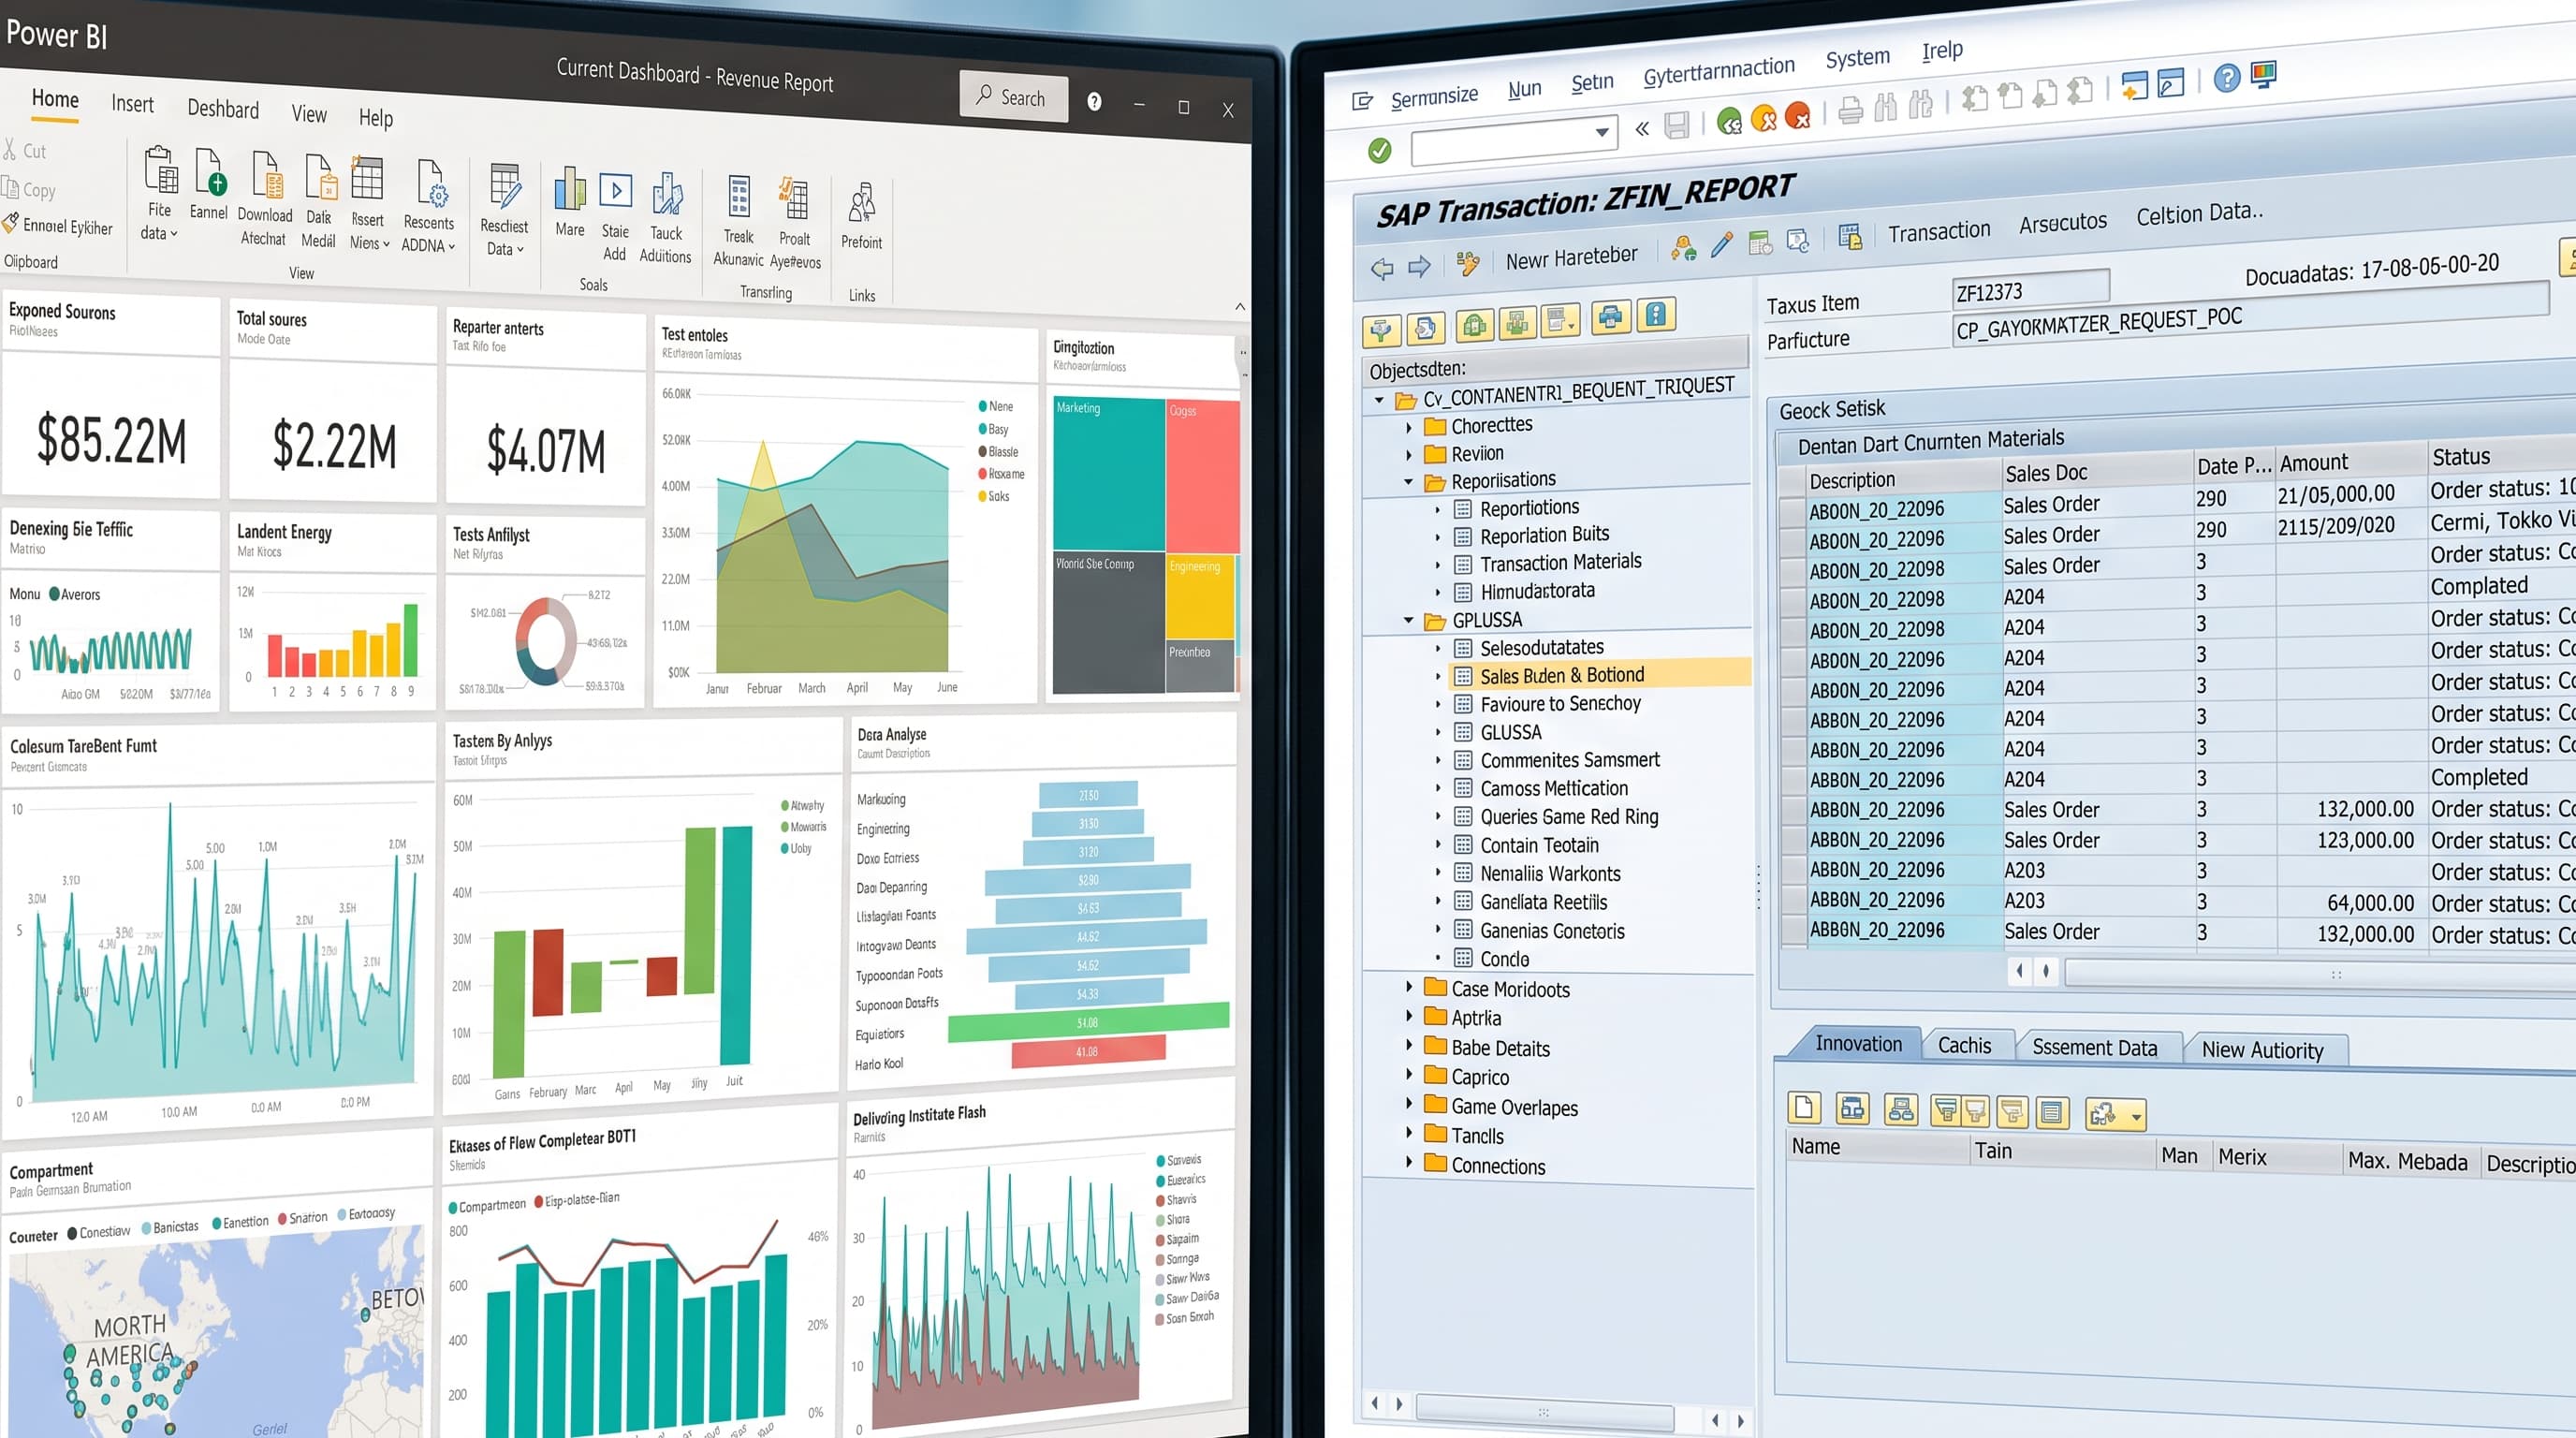The width and height of the screenshot is (2576, 1438).
Task: Click the Arsucutos button
Action: pyautogui.click(x=2062, y=223)
